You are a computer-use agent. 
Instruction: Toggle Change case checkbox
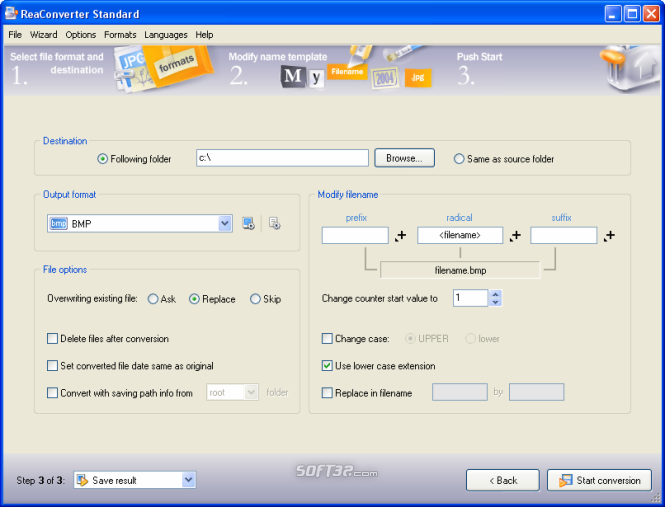[x=327, y=339]
